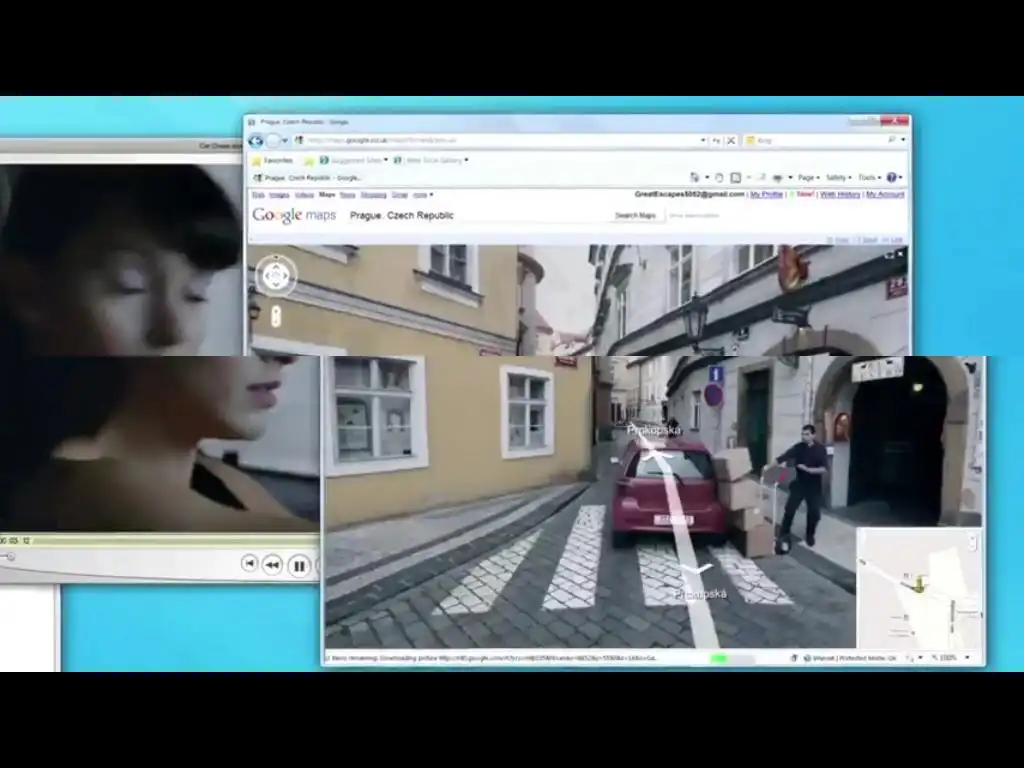Open the Page menu in command bar

[x=808, y=178]
